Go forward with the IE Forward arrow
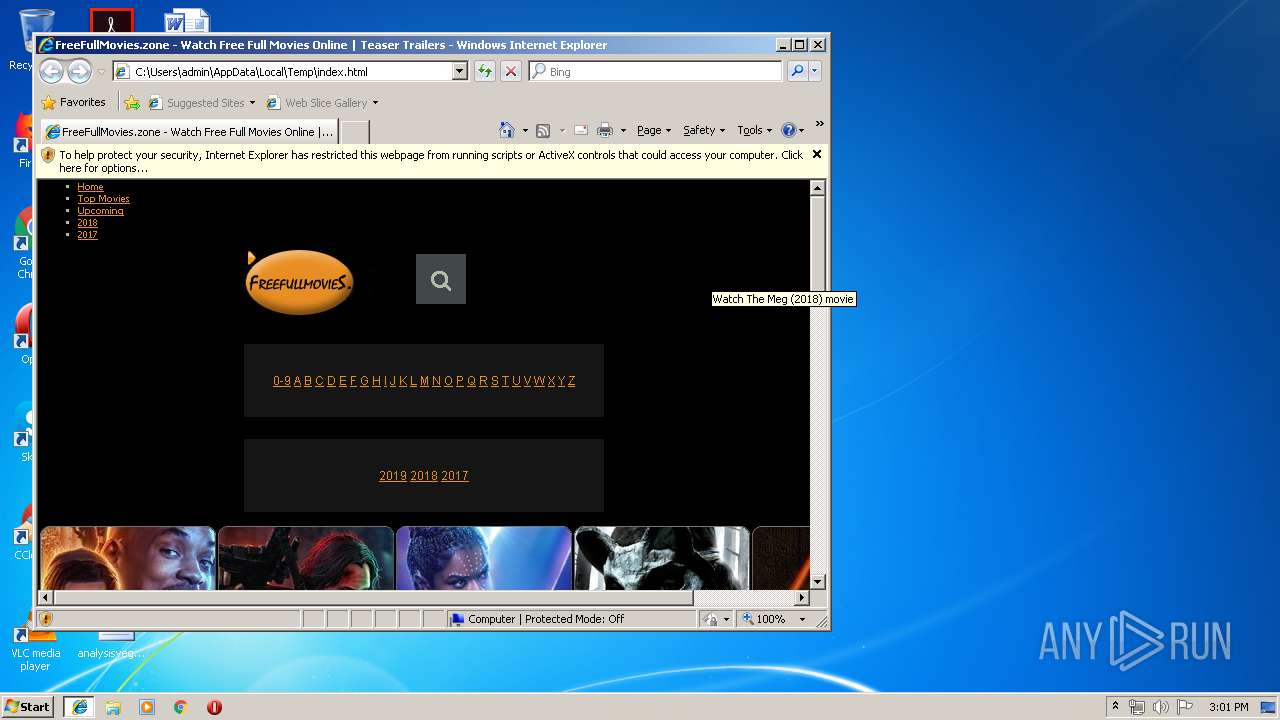Screen dimensions: 1280x720 point(79,71)
